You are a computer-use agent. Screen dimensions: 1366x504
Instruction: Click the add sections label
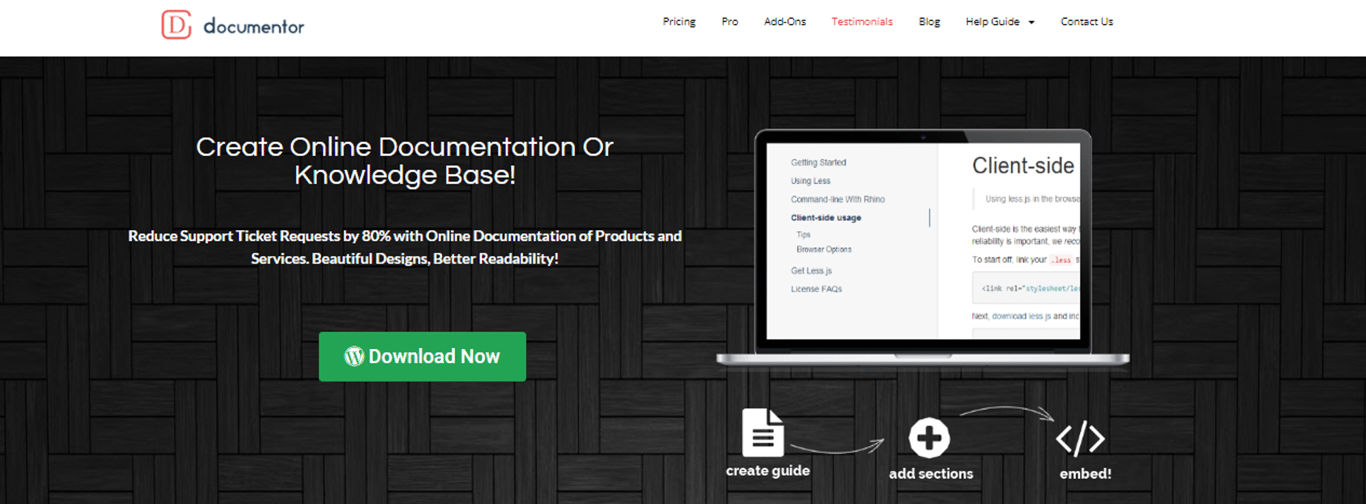click(931, 474)
